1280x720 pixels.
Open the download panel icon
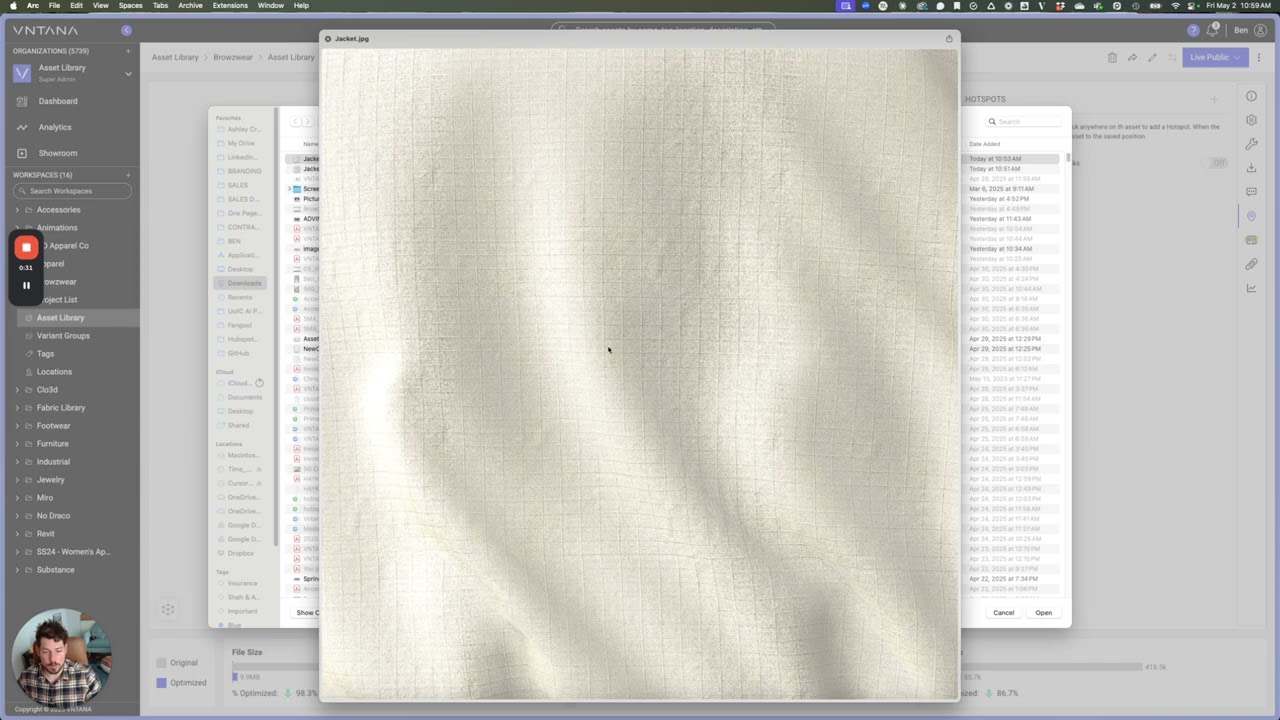pyautogui.click(x=1251, y=168)
